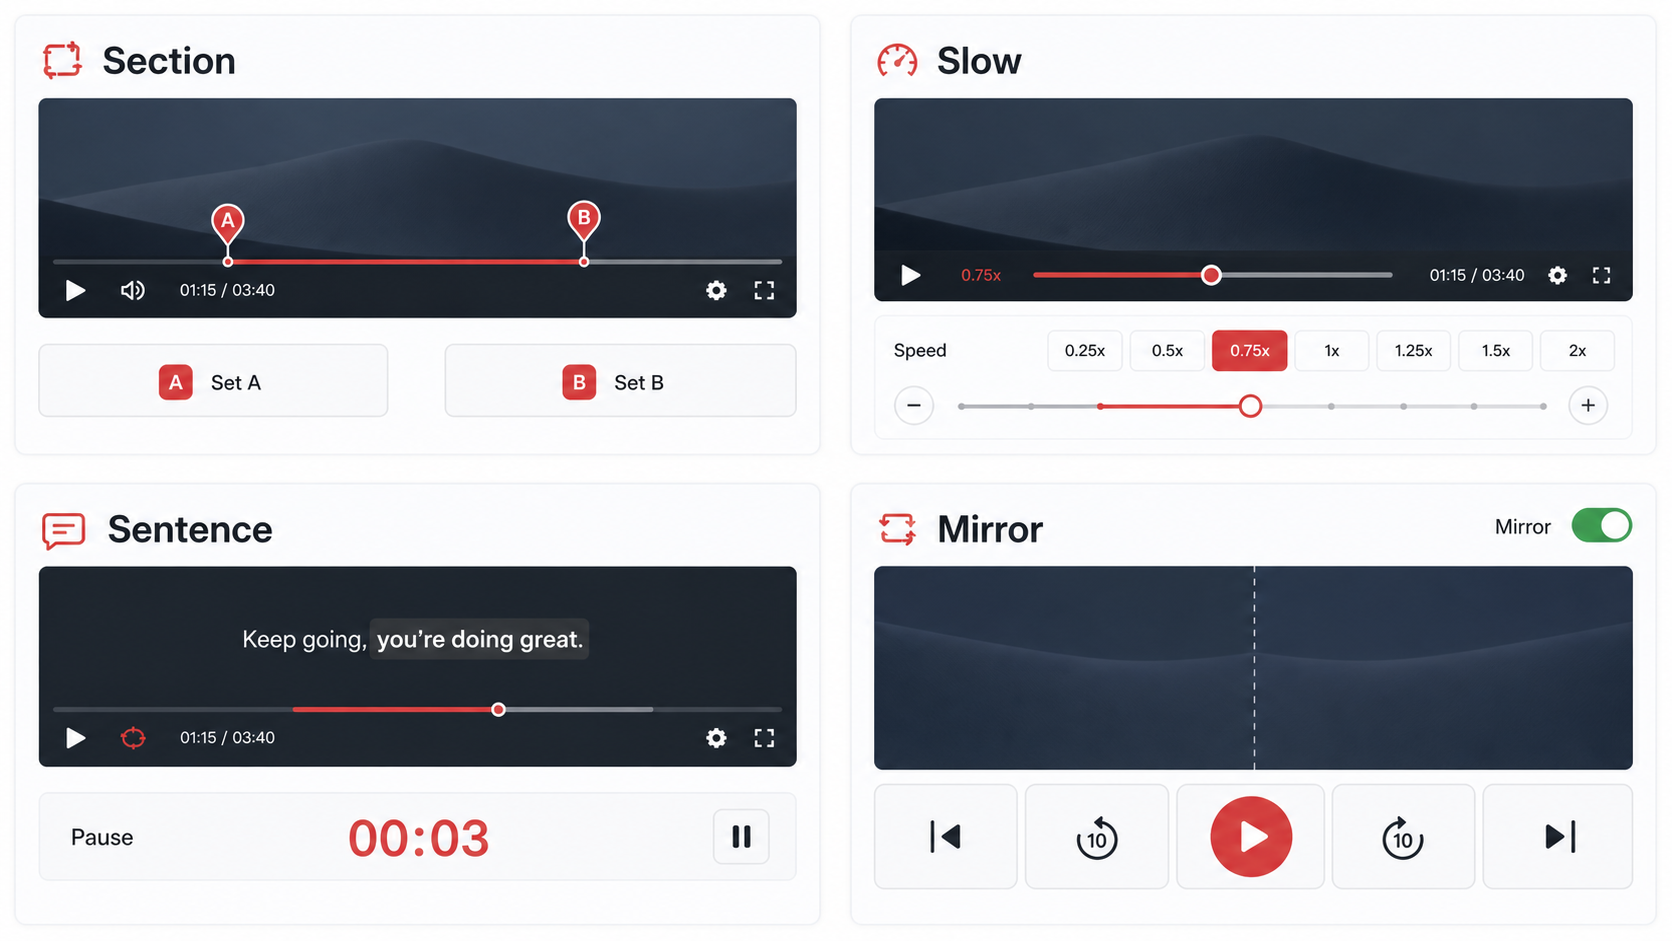
Task: Click the Section loop icon in header
Action: click(62, 60)
